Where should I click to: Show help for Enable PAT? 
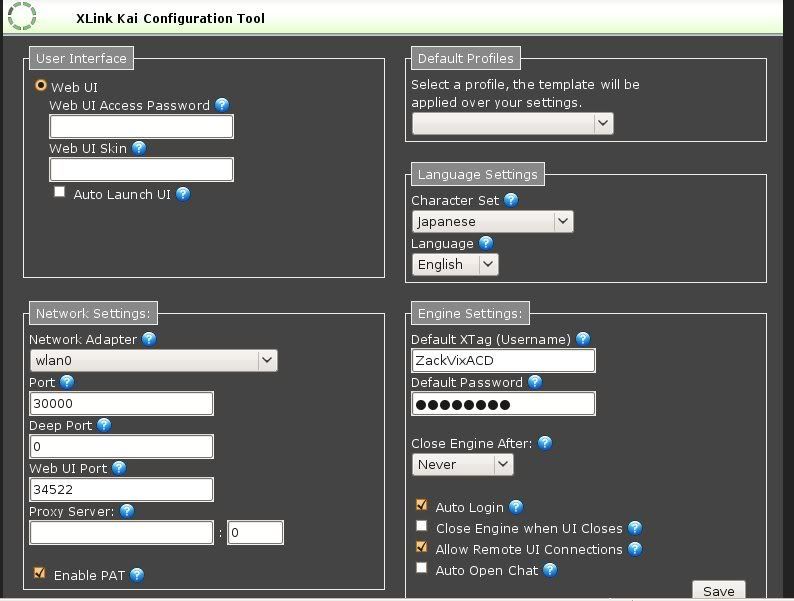[x=137, y=575]
